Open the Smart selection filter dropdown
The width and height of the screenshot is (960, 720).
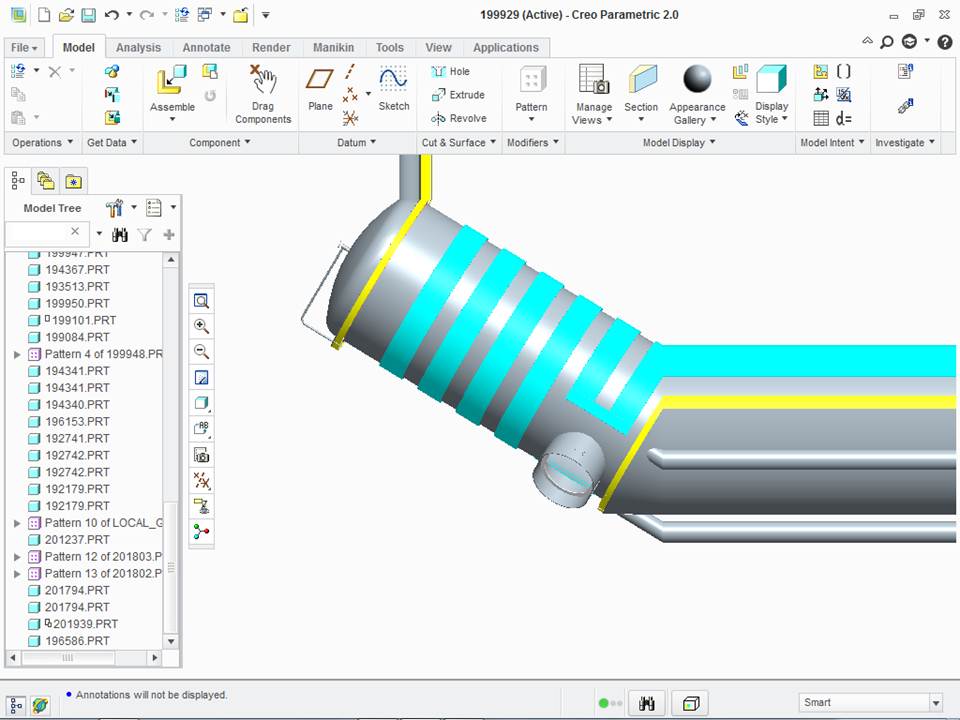coord(936,703)
